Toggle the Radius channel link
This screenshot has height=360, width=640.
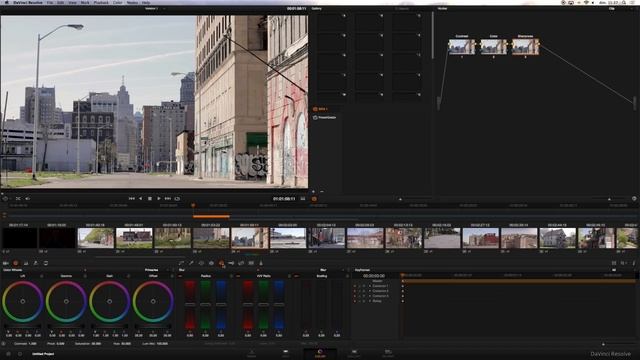point(180,276)
